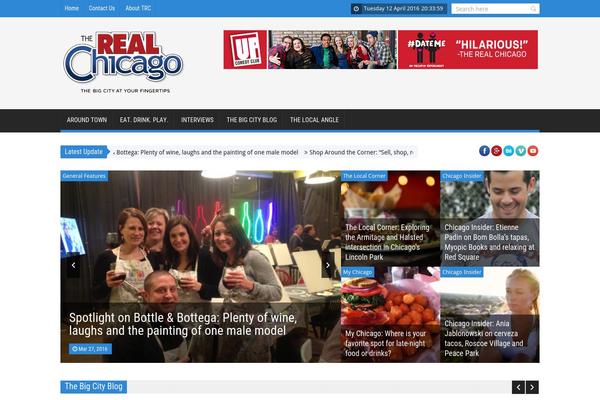Open the Interviews menu
Viewport: 600px width, 400px height.
pyautogui.click(x=197, y=120)
